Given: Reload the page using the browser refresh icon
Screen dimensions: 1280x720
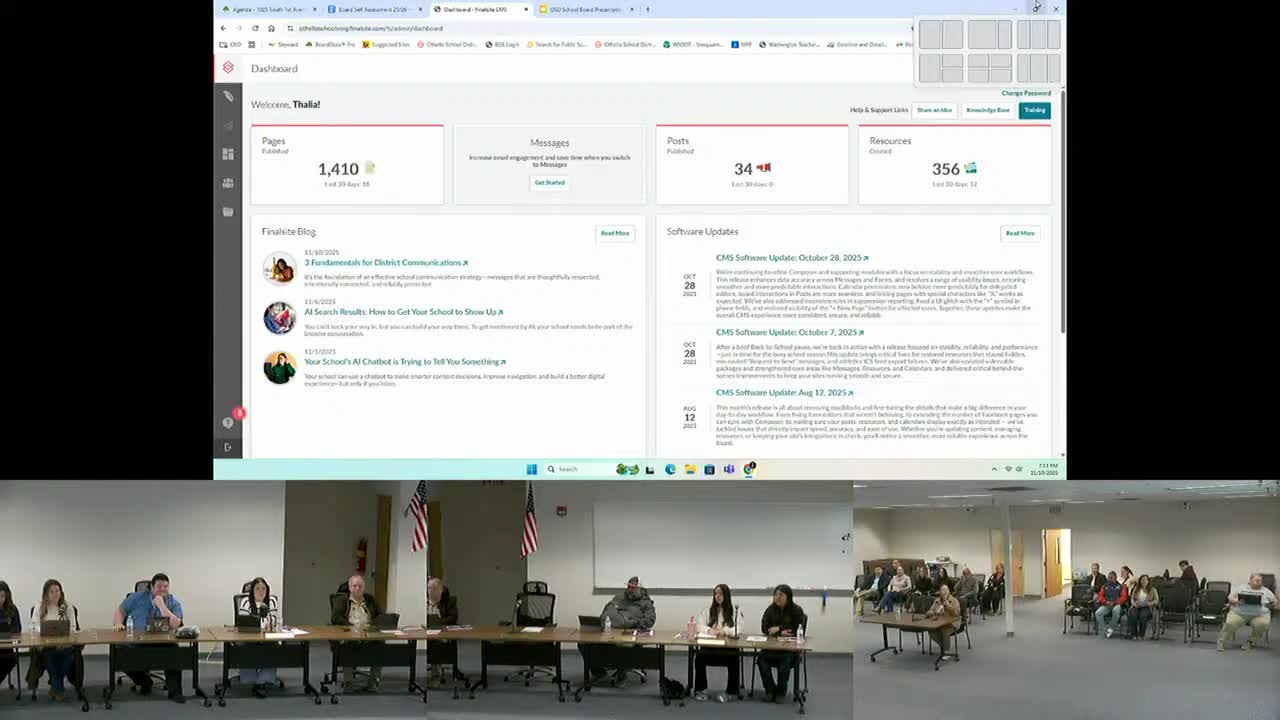Looking at the screenshot, I should [x=257, y=28].
